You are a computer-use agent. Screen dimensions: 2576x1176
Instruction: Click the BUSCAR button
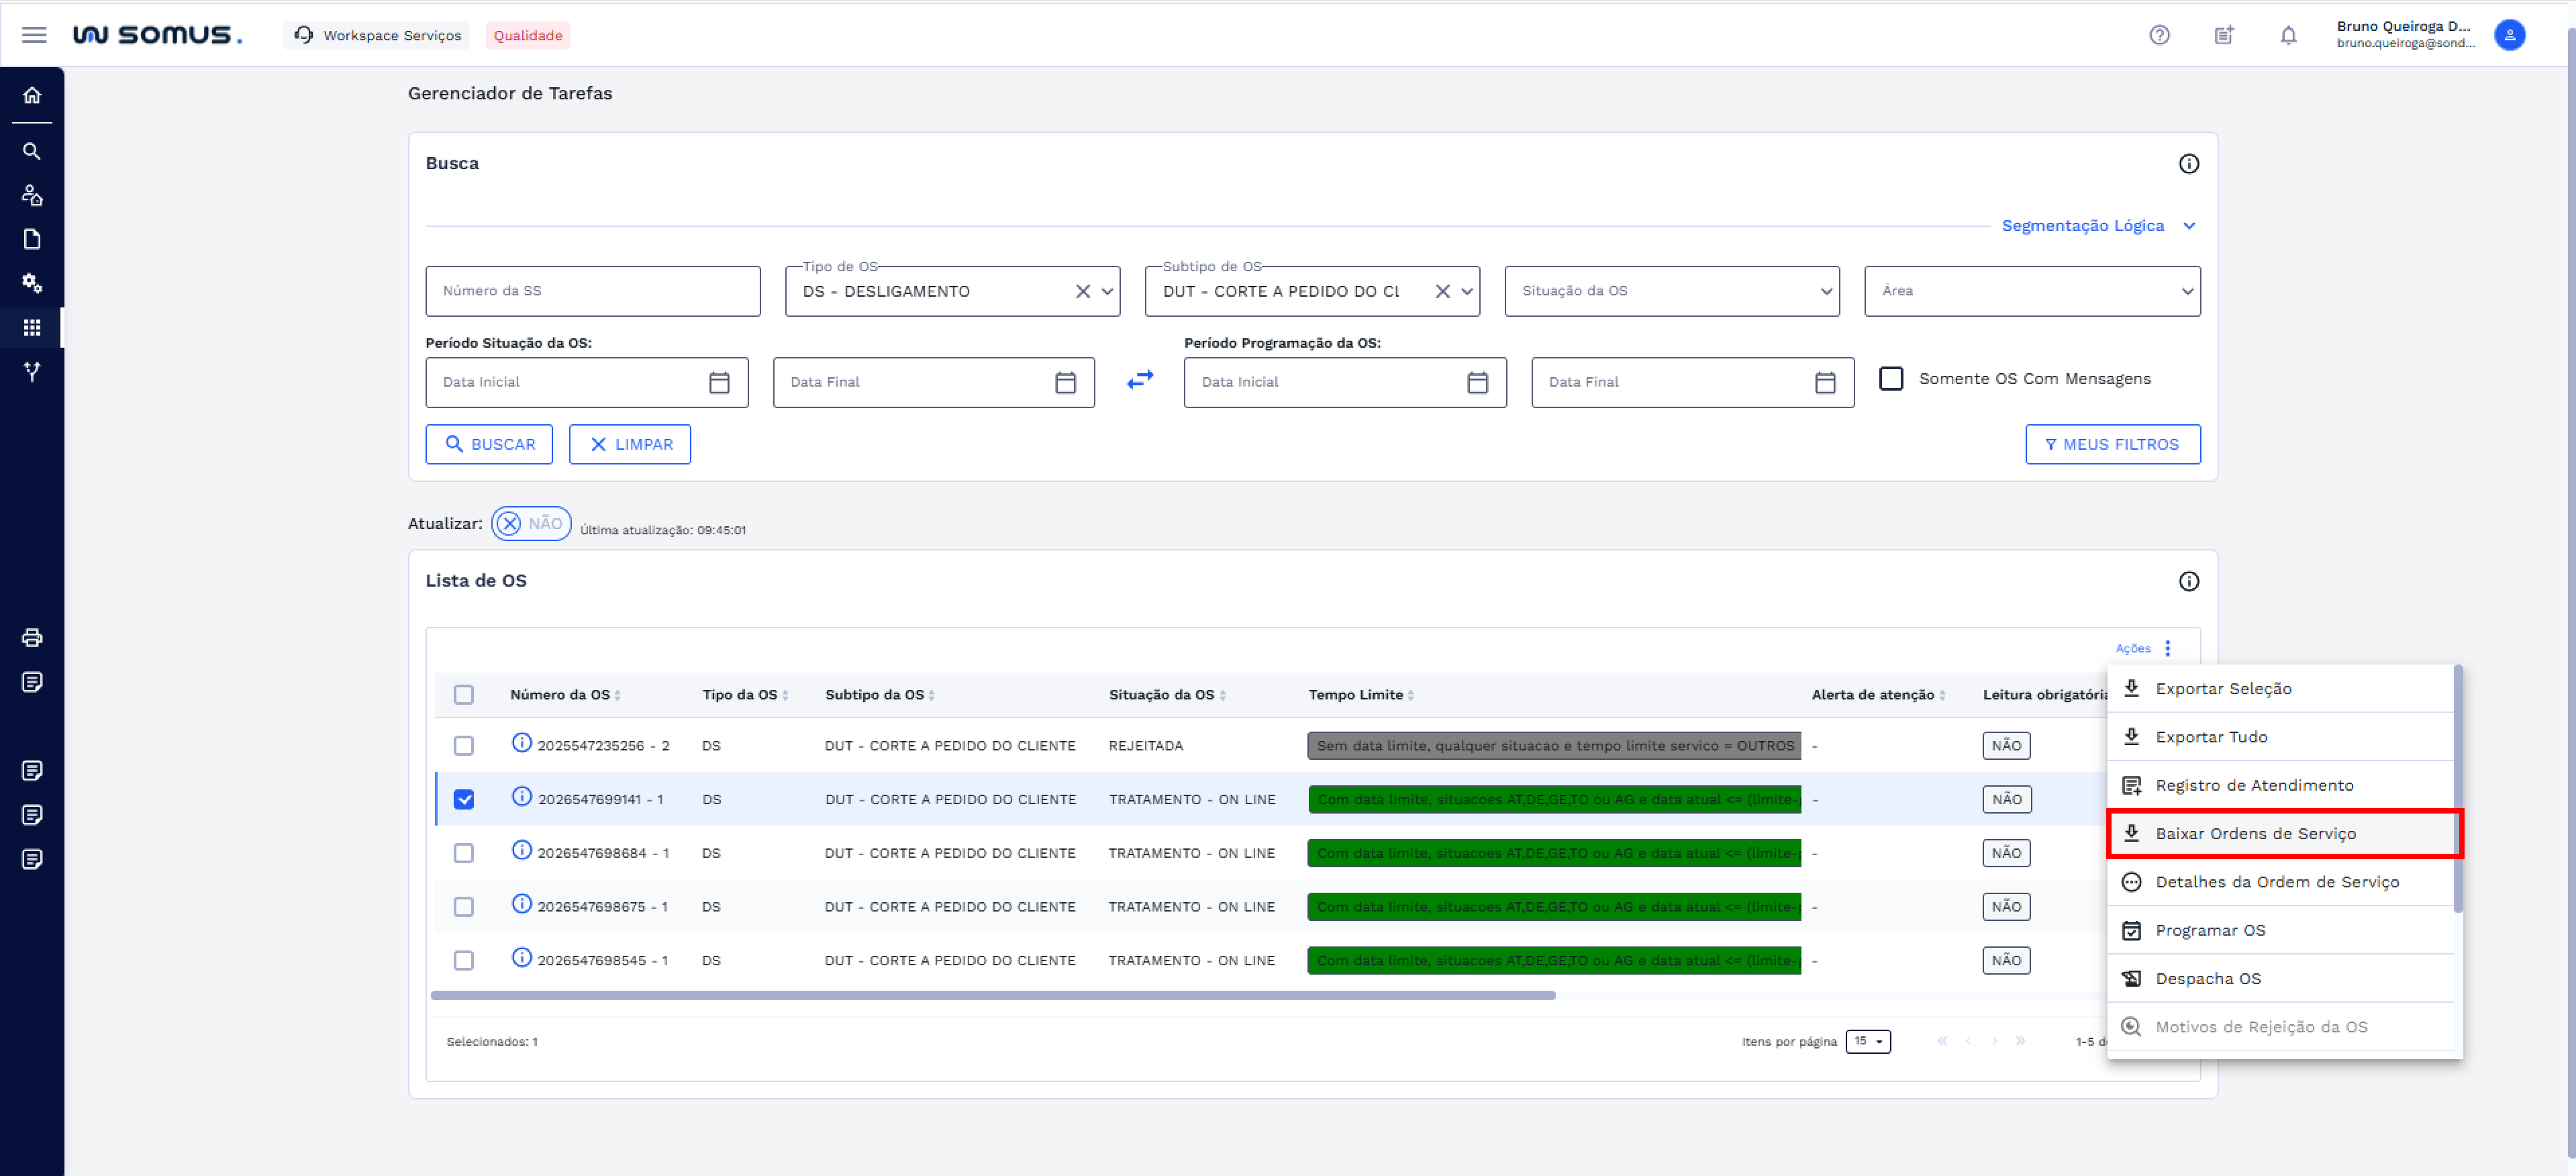click(489, 444)
